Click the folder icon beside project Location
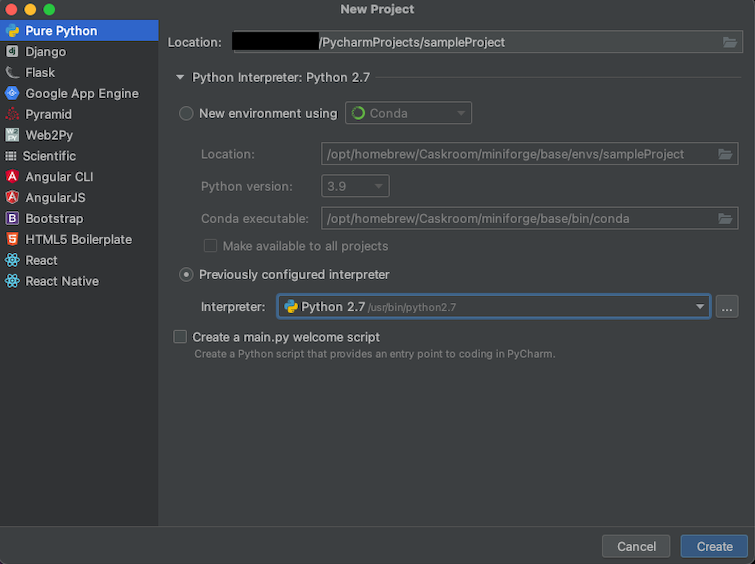 (729, 42)
